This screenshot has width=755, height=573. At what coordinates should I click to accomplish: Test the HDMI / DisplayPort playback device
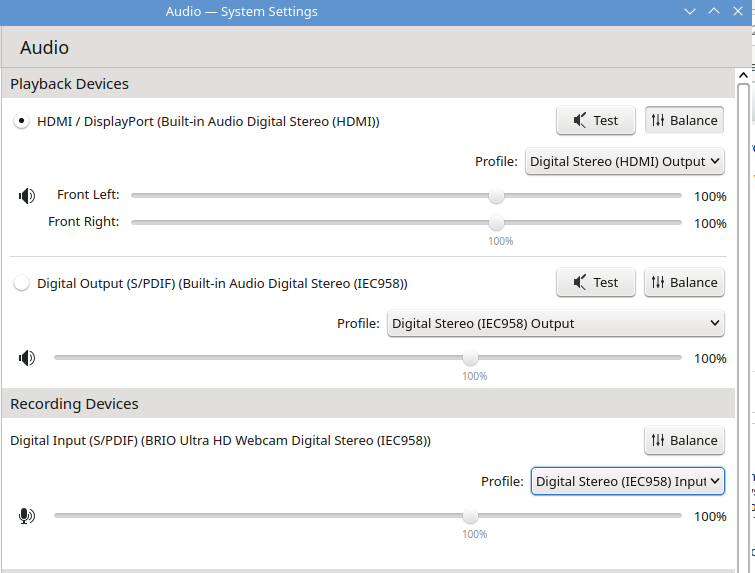pyautogui.click(x=595, y=121)
